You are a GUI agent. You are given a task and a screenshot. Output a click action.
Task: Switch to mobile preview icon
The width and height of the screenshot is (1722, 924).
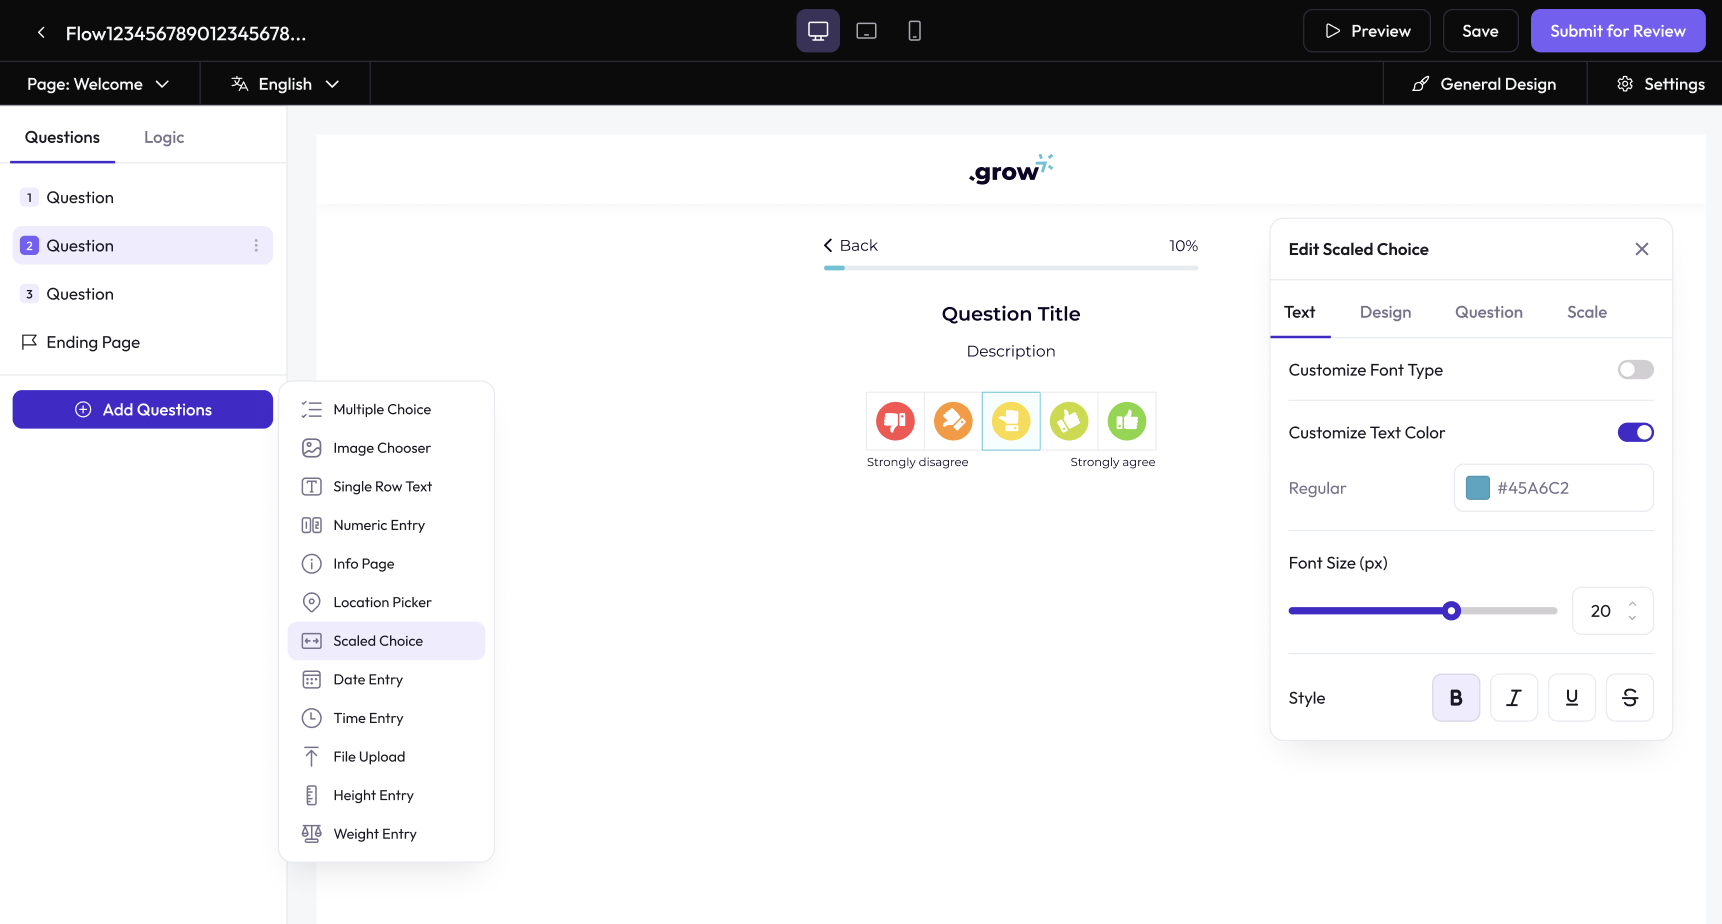tap(914, 31)
